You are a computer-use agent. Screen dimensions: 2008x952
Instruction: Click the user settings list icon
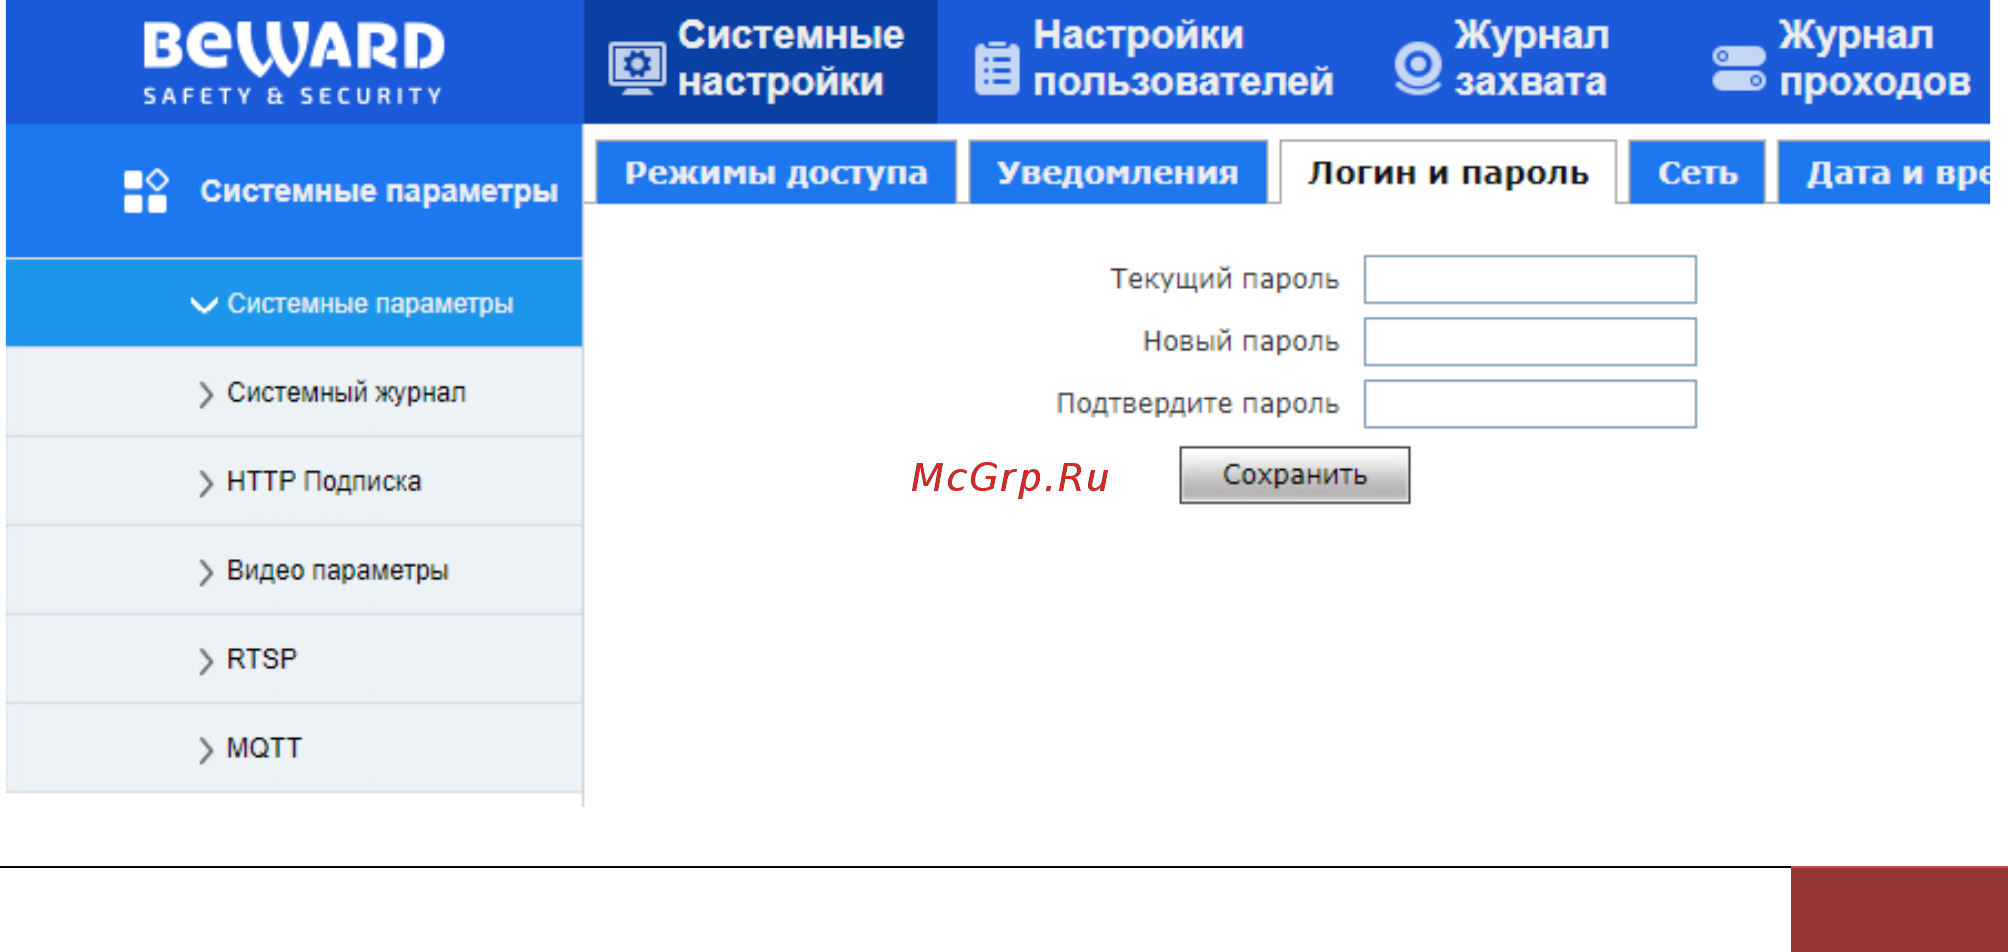click(x=996, y=68)
